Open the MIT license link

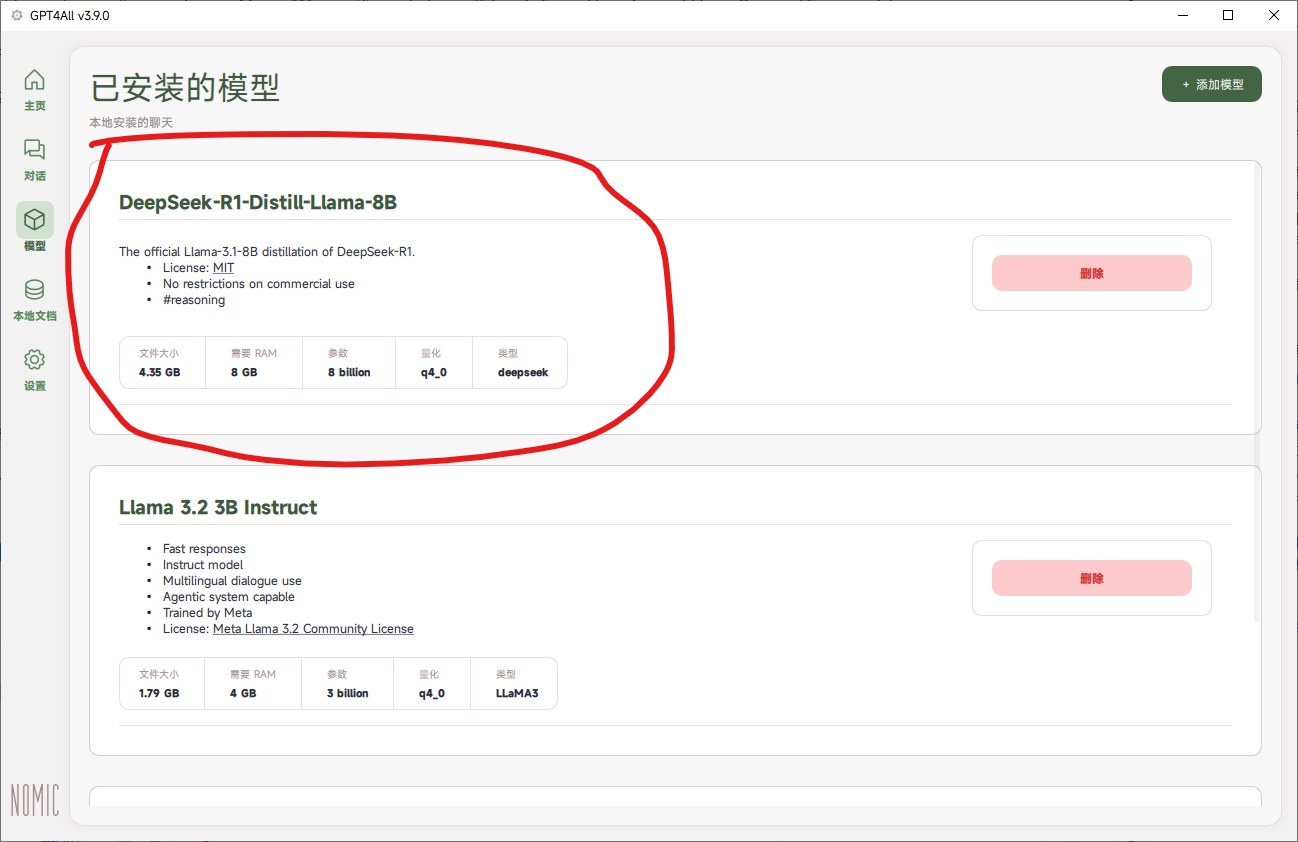[x=223, y=268]
